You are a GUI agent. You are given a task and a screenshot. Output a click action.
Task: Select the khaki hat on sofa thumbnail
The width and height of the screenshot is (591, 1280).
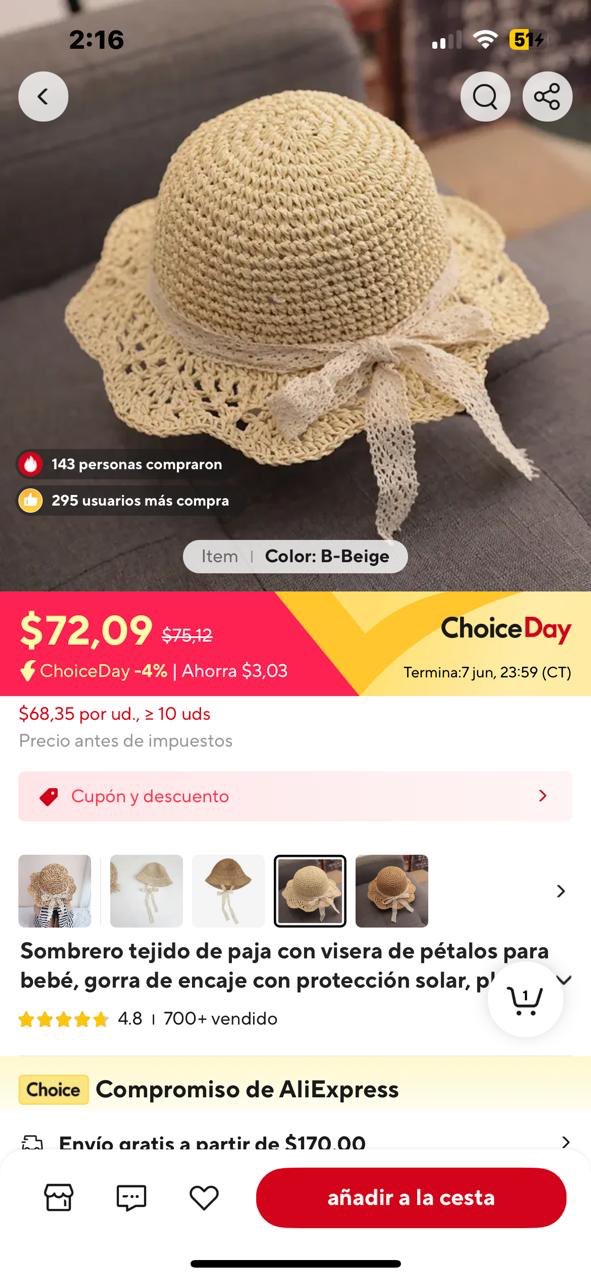(x=392, y=891)
